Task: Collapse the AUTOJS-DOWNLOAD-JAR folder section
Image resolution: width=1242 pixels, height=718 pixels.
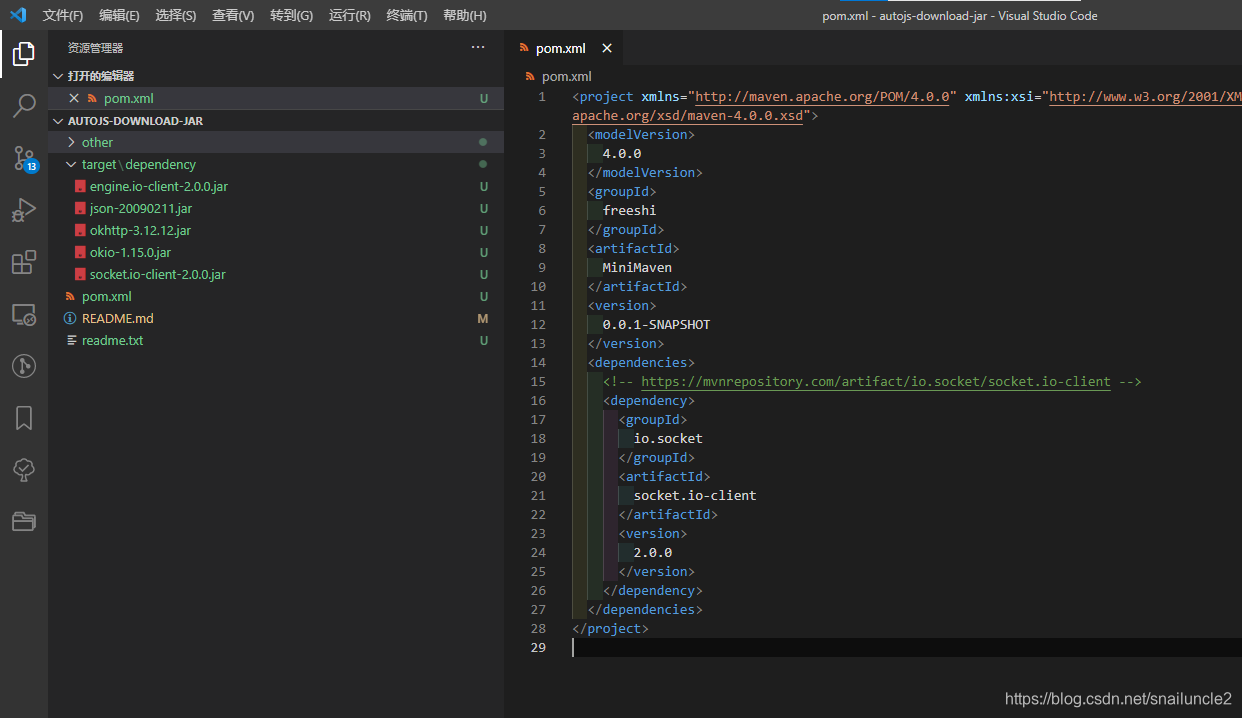Action: 58,121
